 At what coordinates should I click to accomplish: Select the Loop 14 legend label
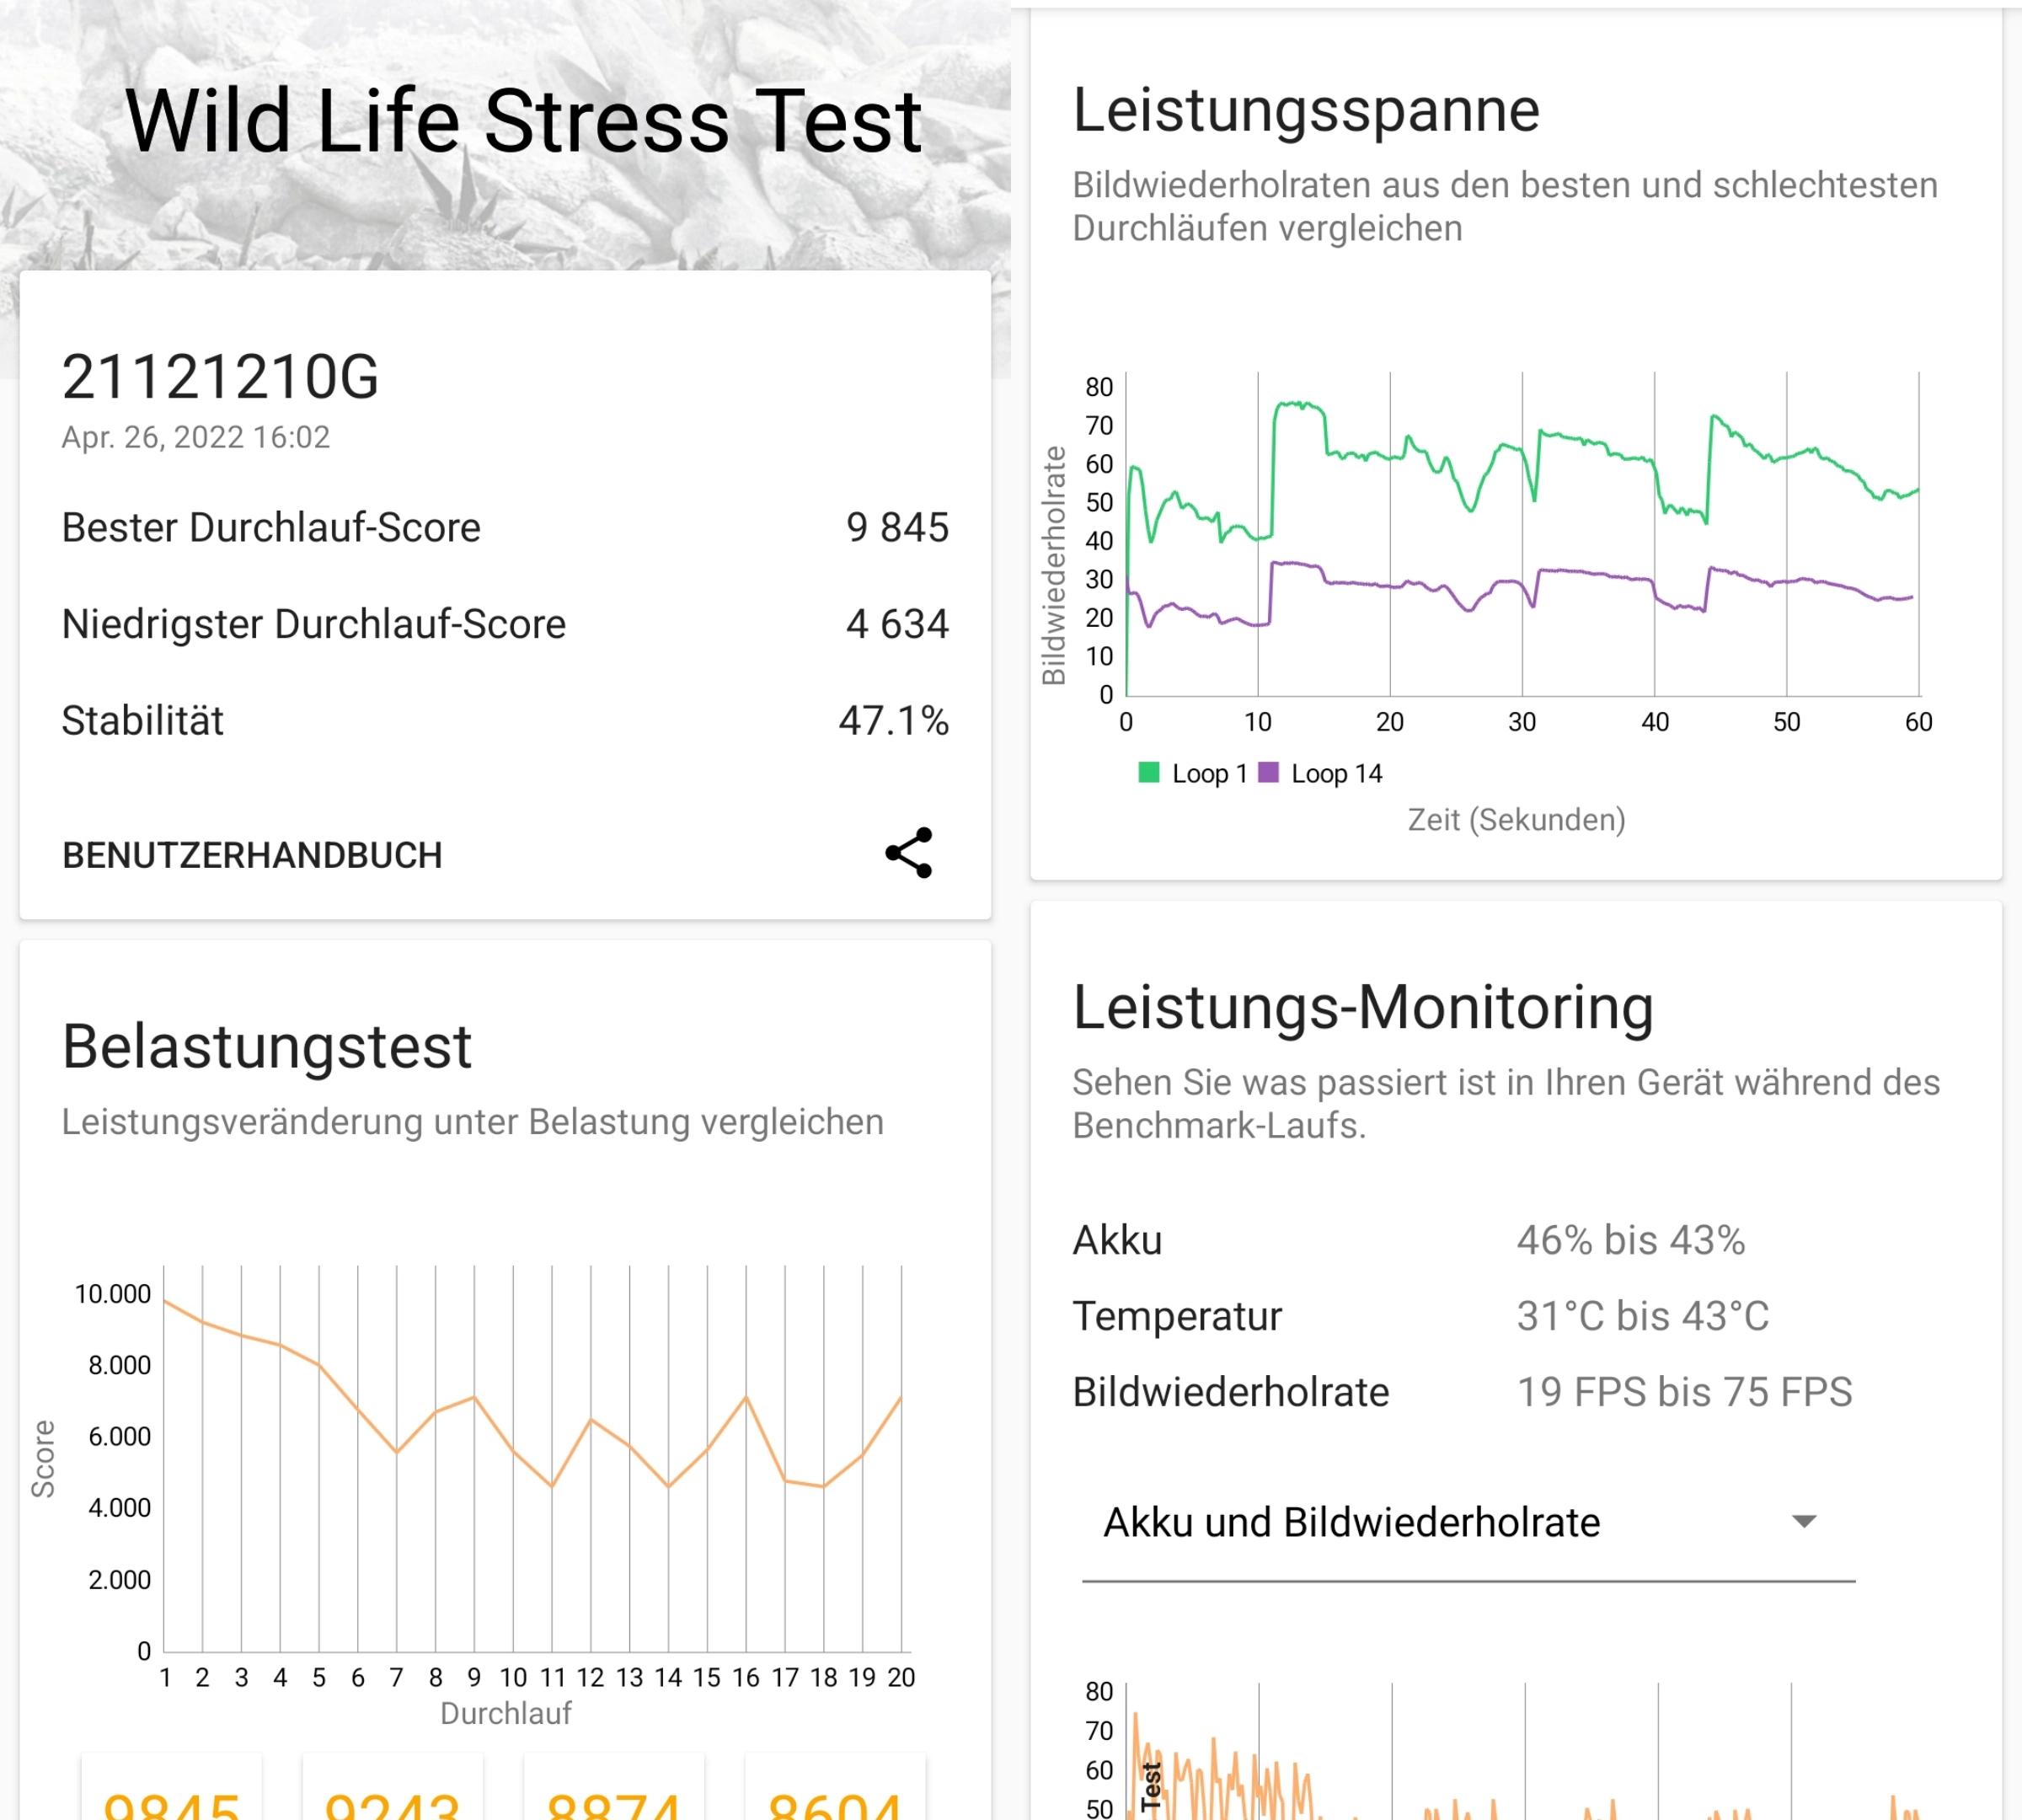(1336, 773)
